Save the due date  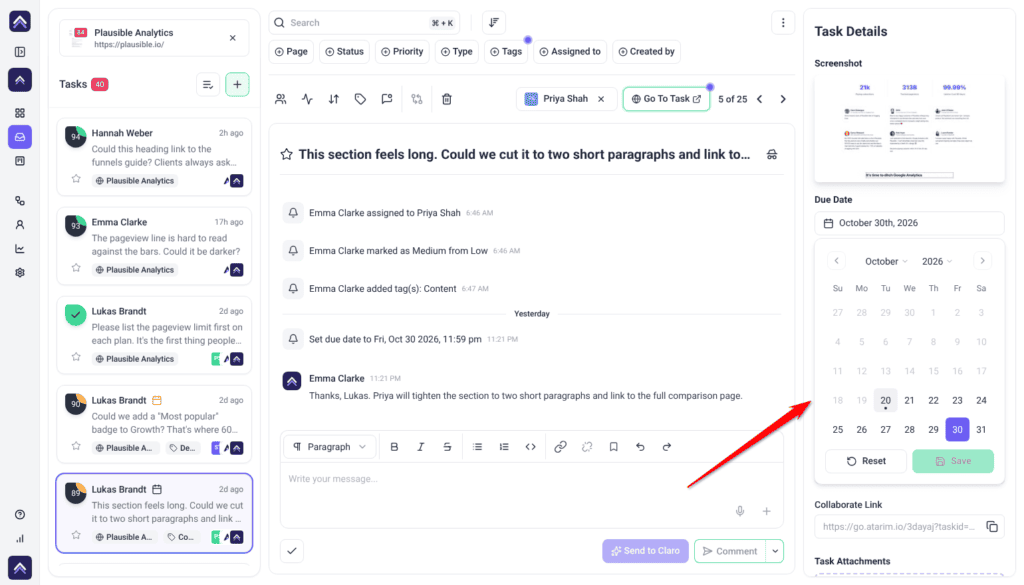(x=953, y=461)
